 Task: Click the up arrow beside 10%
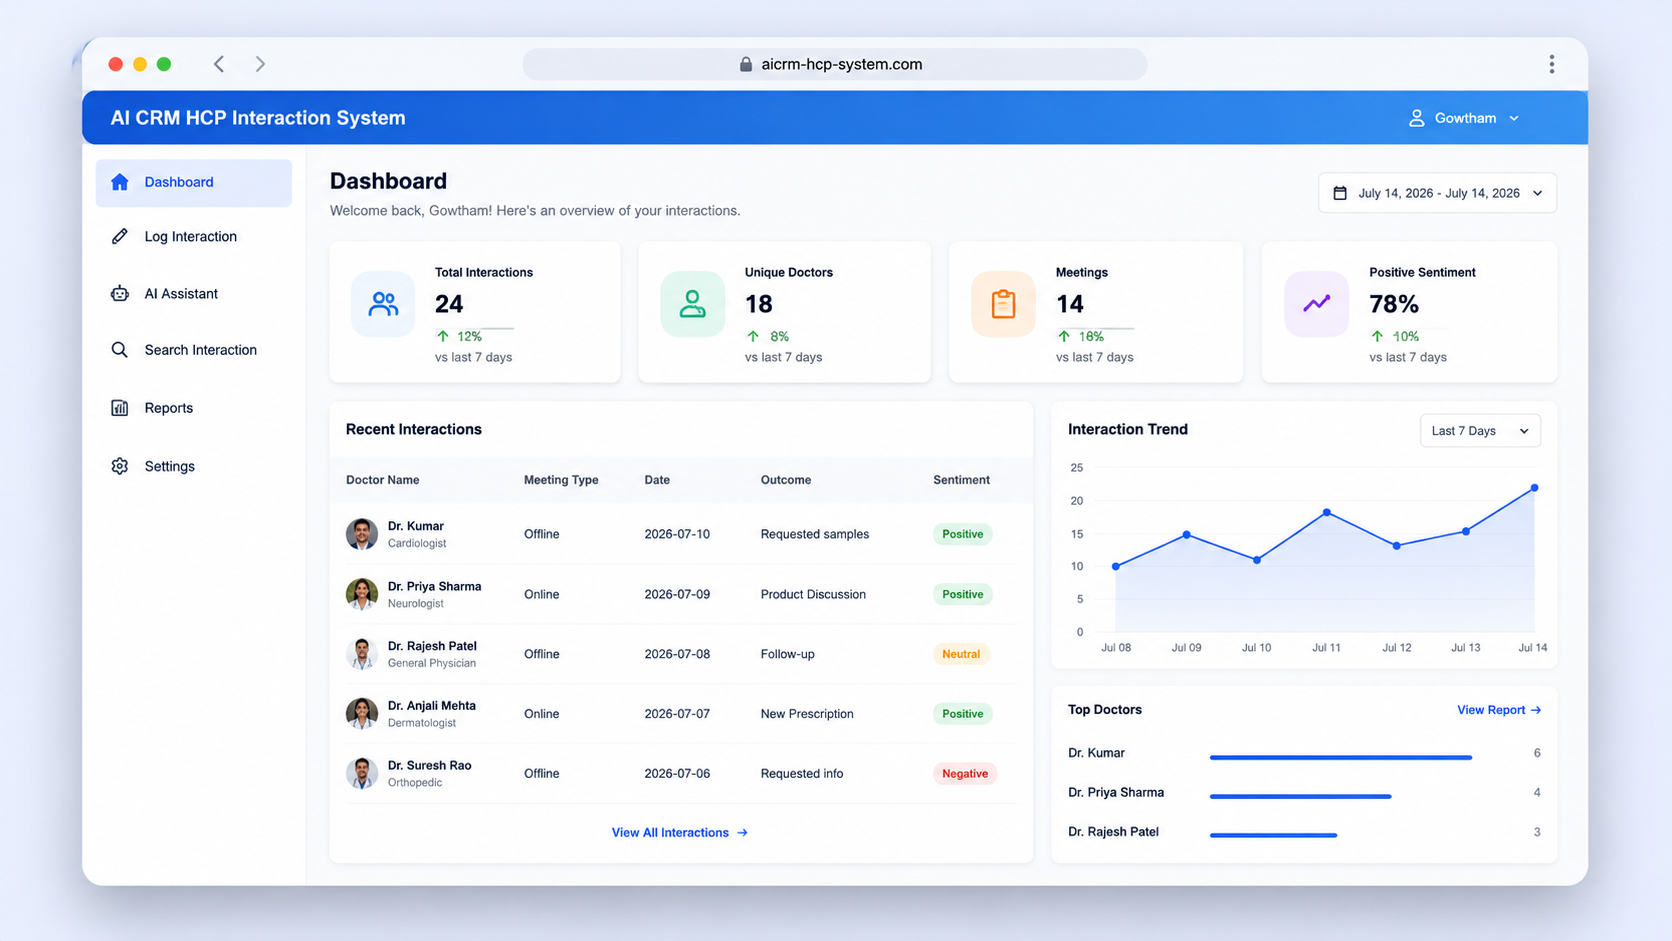click(x=1377, y=336)
